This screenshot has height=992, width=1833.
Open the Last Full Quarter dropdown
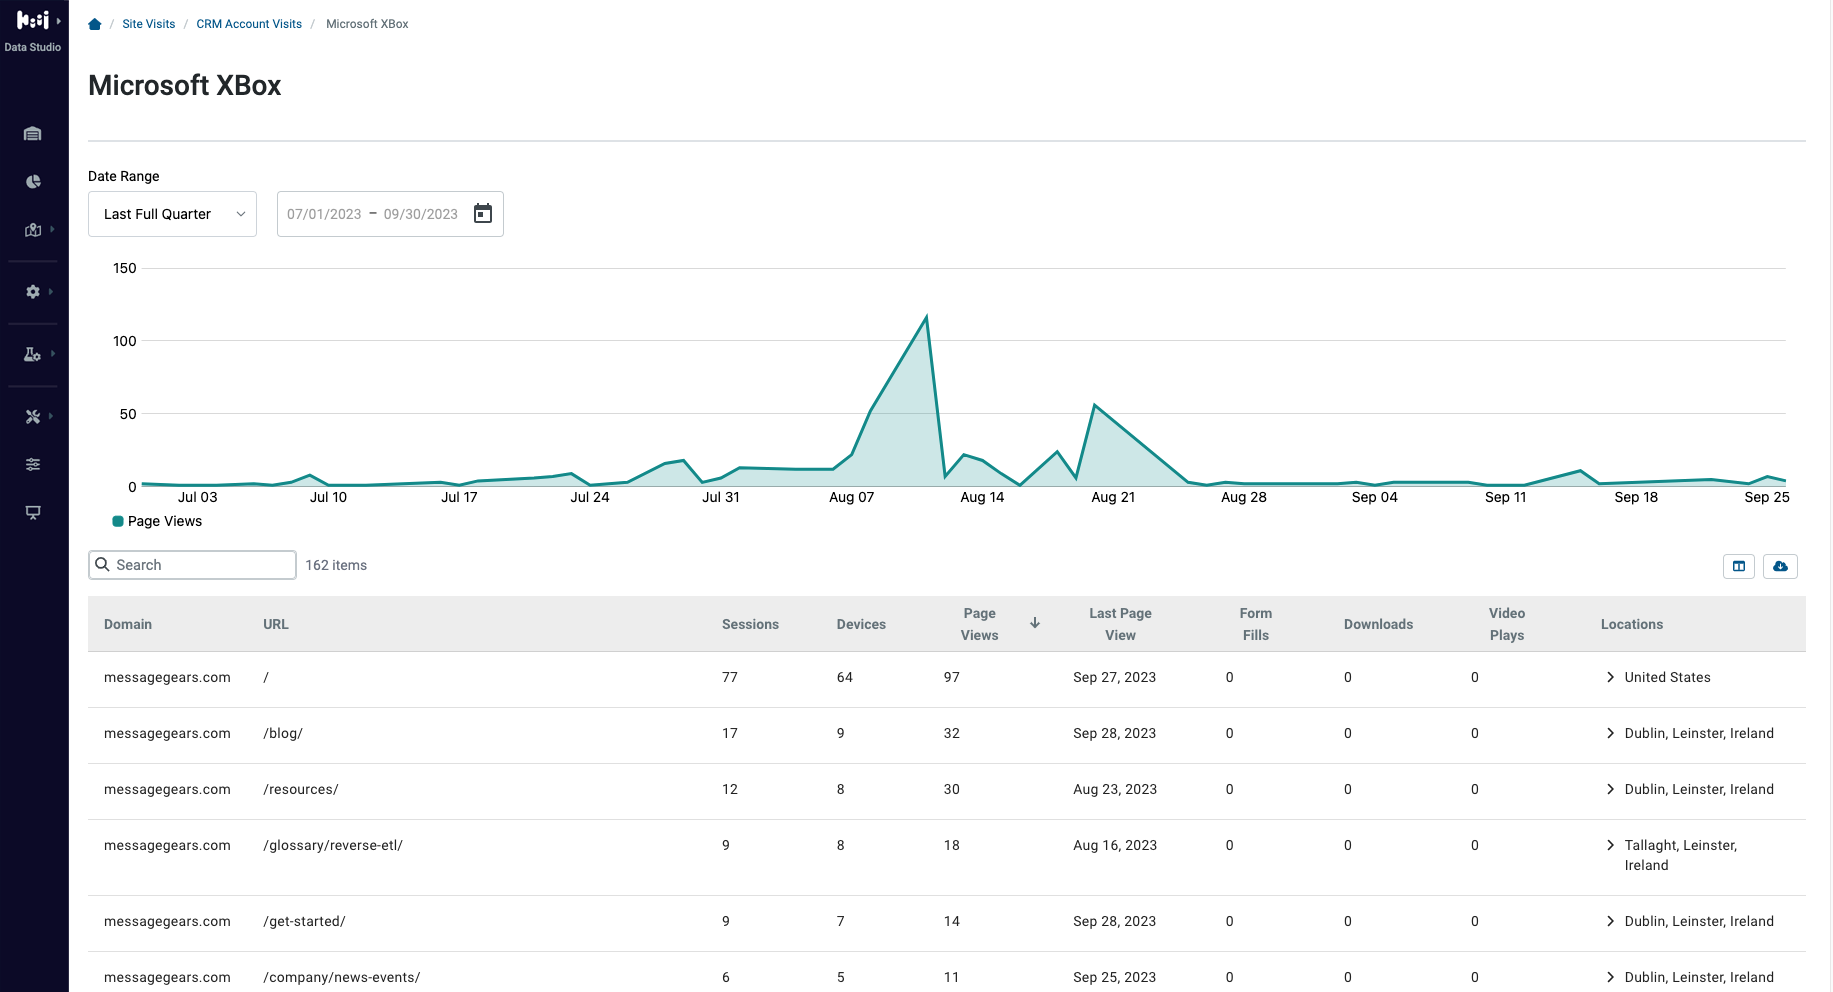point(172,214)
